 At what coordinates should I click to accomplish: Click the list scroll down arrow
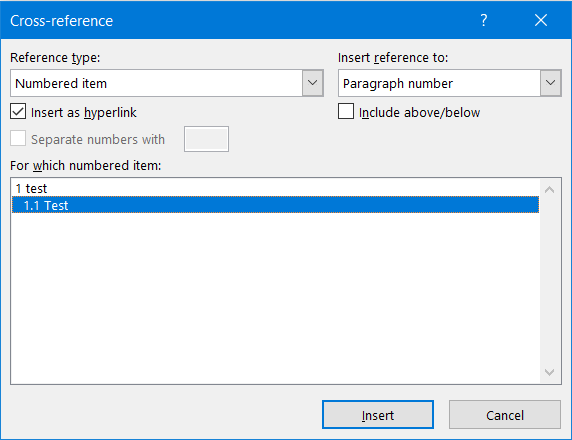(x=550, y=372)
